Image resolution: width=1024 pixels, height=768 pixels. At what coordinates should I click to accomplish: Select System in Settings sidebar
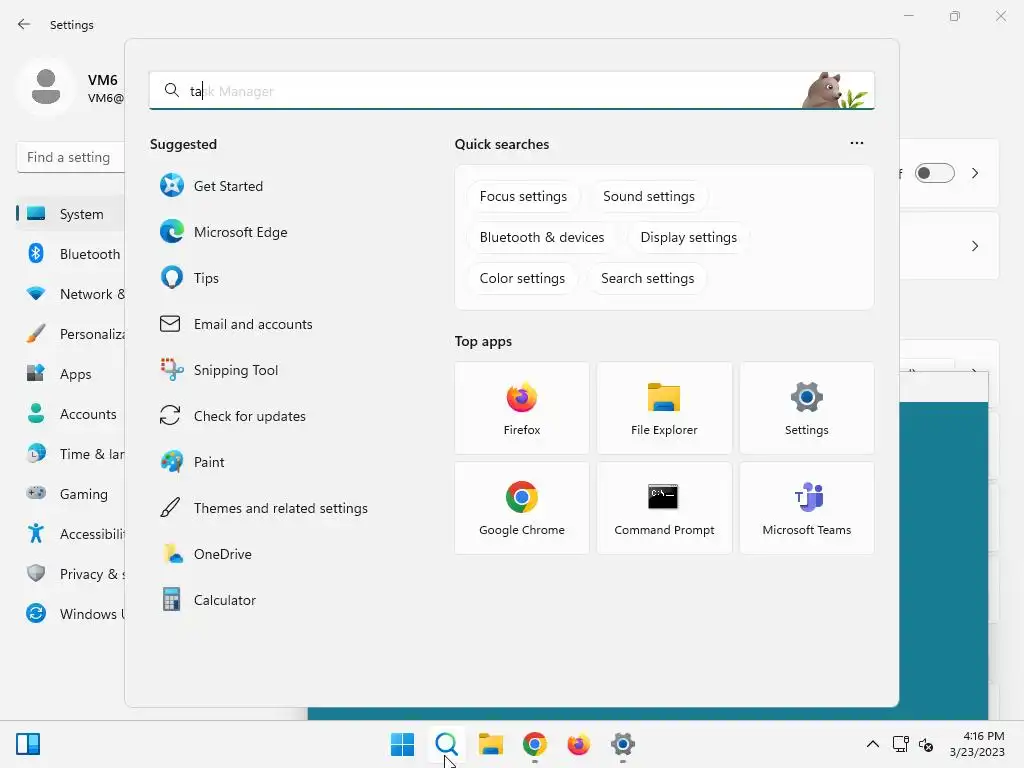pos(71,214)
